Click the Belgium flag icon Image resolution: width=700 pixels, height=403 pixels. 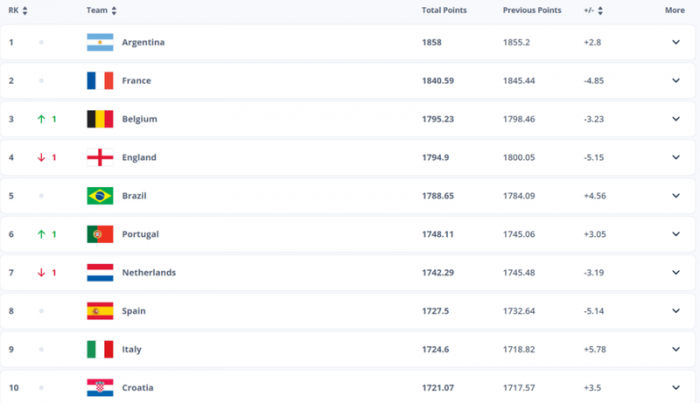(99, 119)
